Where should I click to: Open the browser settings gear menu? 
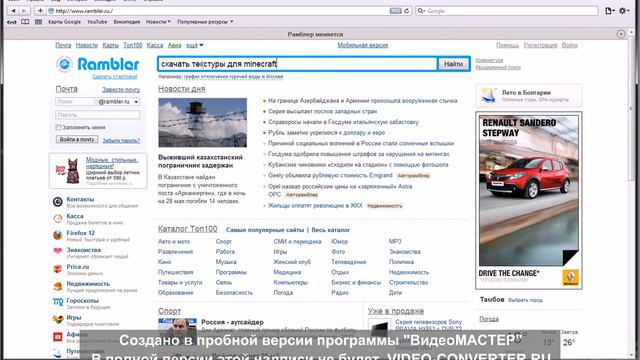[x=624, y=11]
